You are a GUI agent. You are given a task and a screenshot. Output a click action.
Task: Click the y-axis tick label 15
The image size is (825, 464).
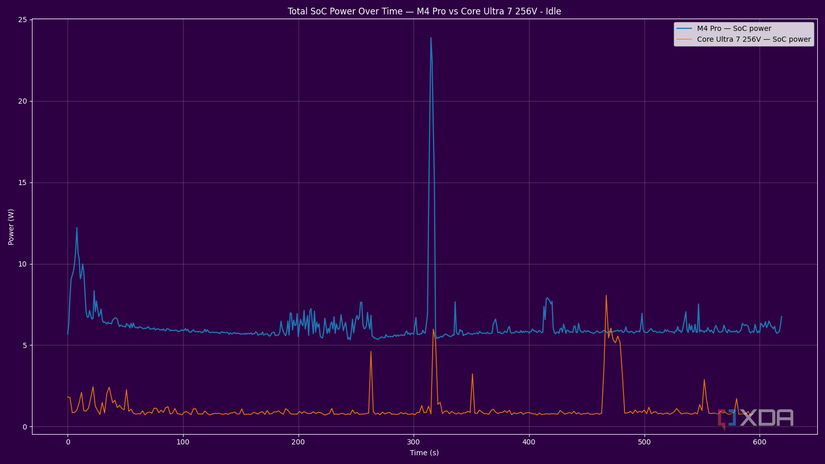22,183
